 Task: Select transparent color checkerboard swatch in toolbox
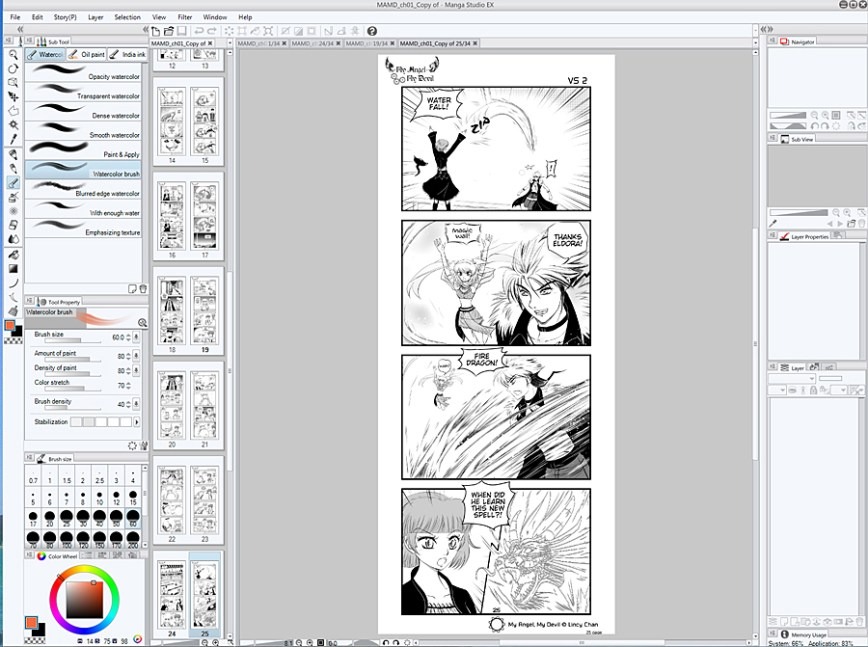pyautogui.click(x=13, y=340)
